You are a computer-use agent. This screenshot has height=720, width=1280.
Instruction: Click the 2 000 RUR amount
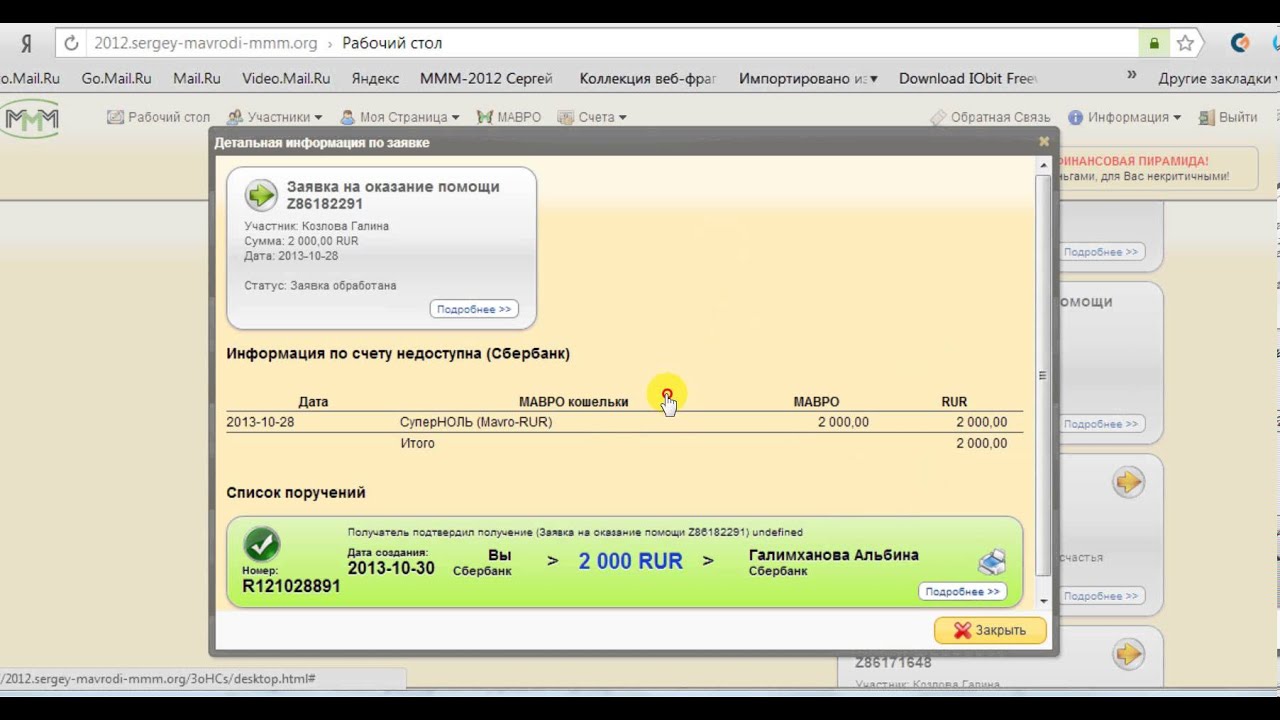[x=631, y=561]
